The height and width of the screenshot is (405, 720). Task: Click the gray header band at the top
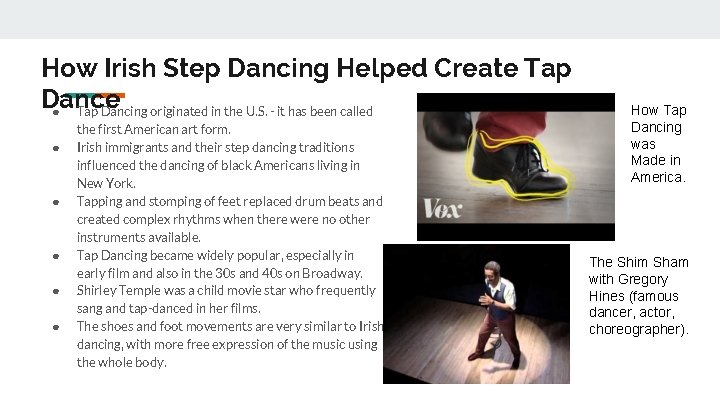tap(360, 19)
